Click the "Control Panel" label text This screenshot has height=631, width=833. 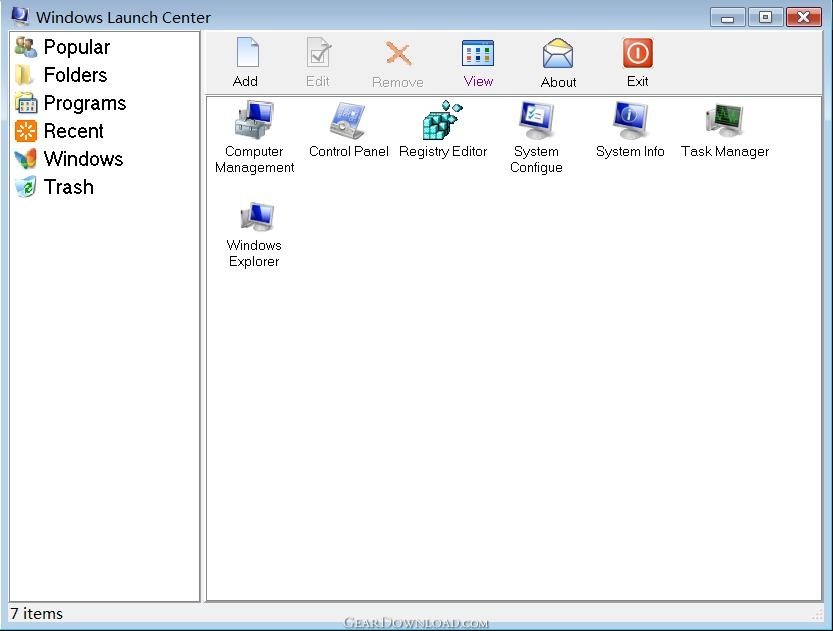[348, 151]
